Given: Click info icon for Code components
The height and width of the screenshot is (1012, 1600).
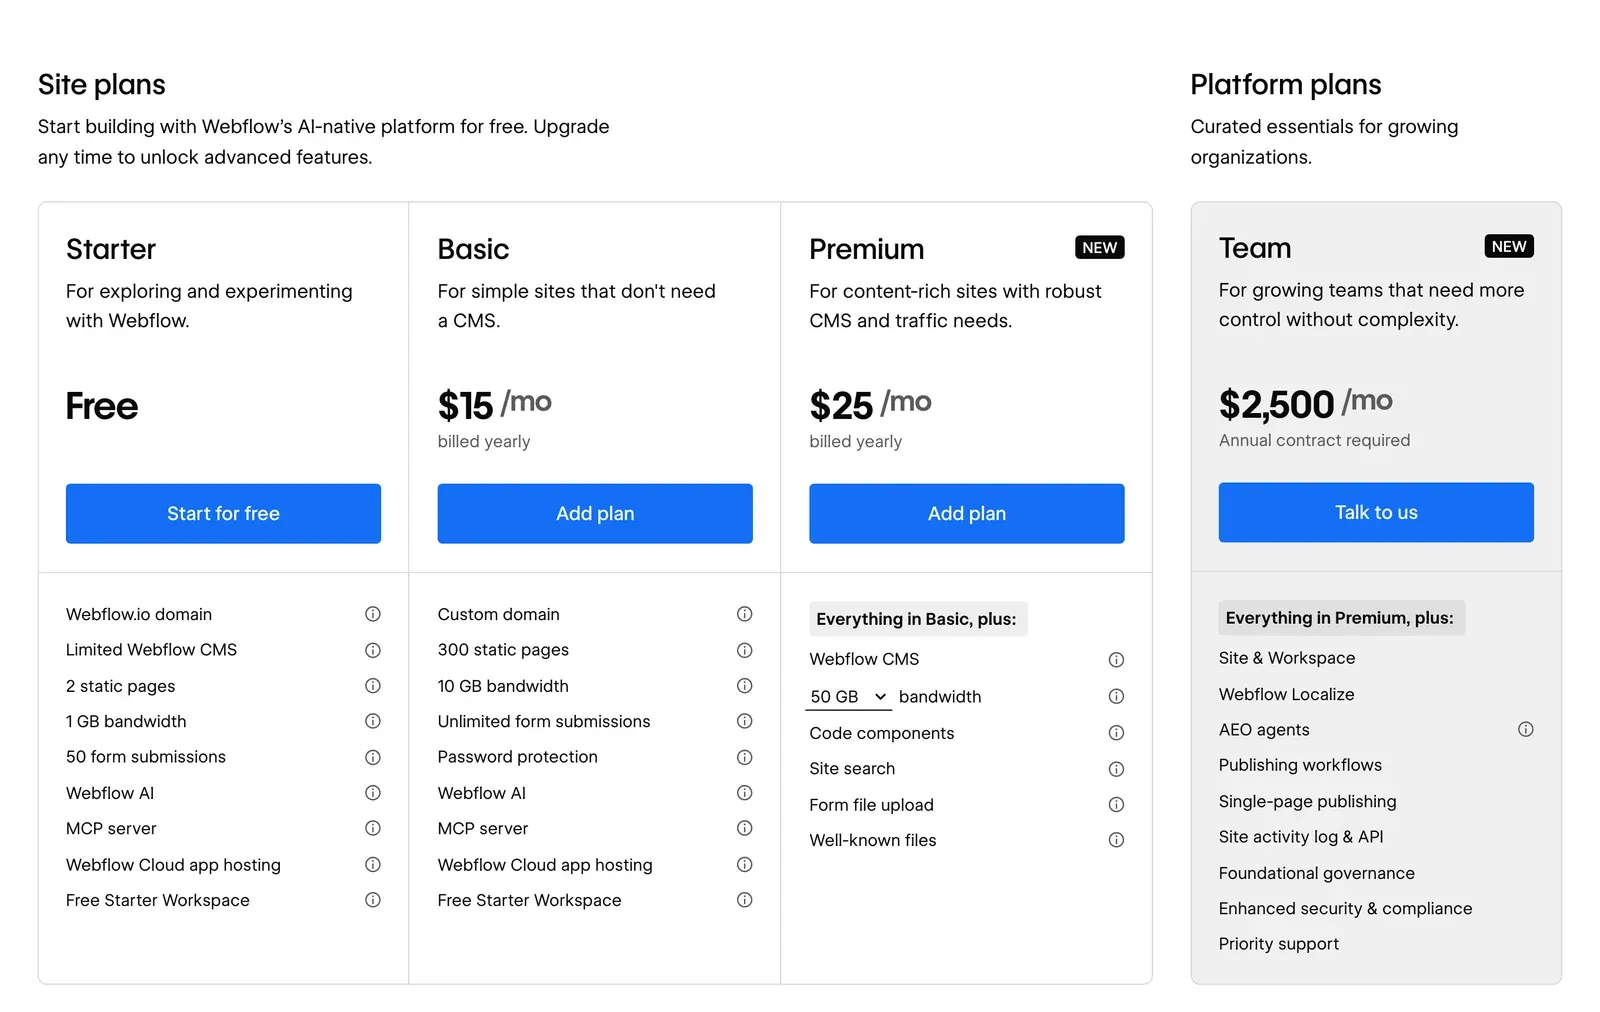Looking at the screenshot, I should (x=1117, y=733).
